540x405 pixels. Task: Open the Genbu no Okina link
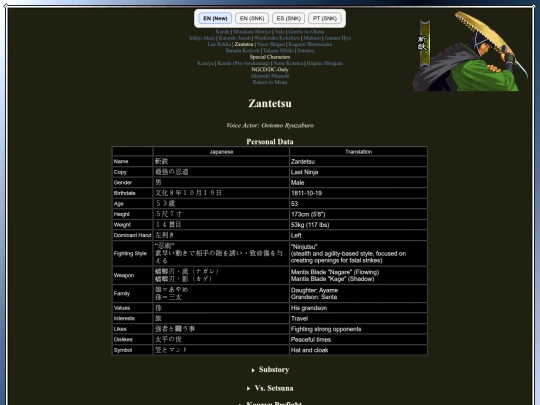(x=306, y=32)
